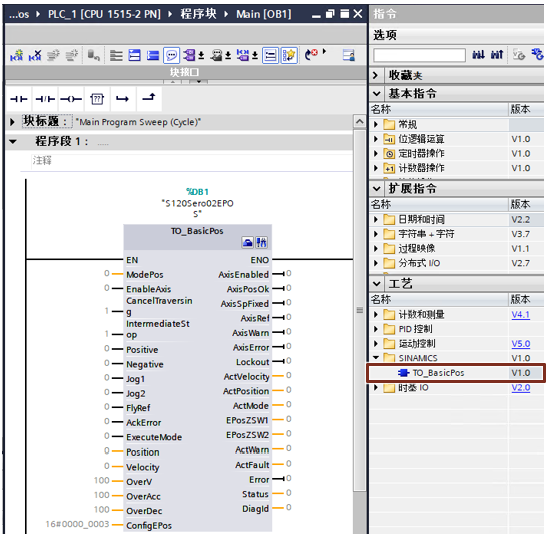Collapse the 基本指令 section
The image size is (547, 543).
[x=376, y=93]
